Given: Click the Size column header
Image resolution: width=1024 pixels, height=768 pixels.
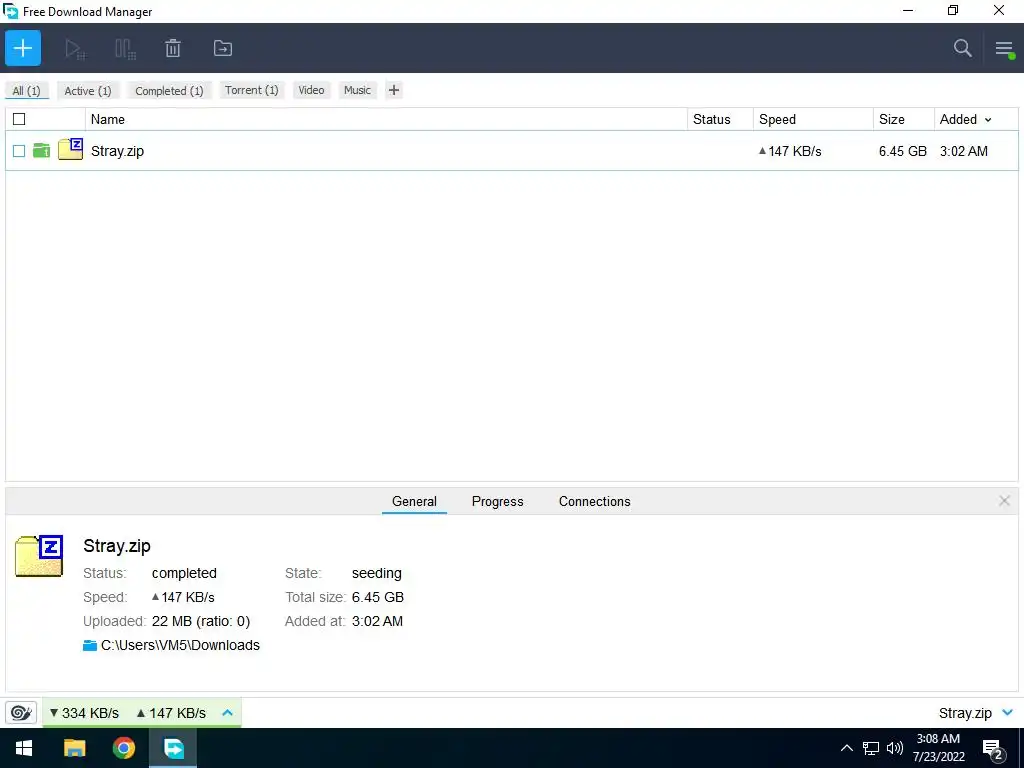Looking at the screenshot, I should click(904, 119).
